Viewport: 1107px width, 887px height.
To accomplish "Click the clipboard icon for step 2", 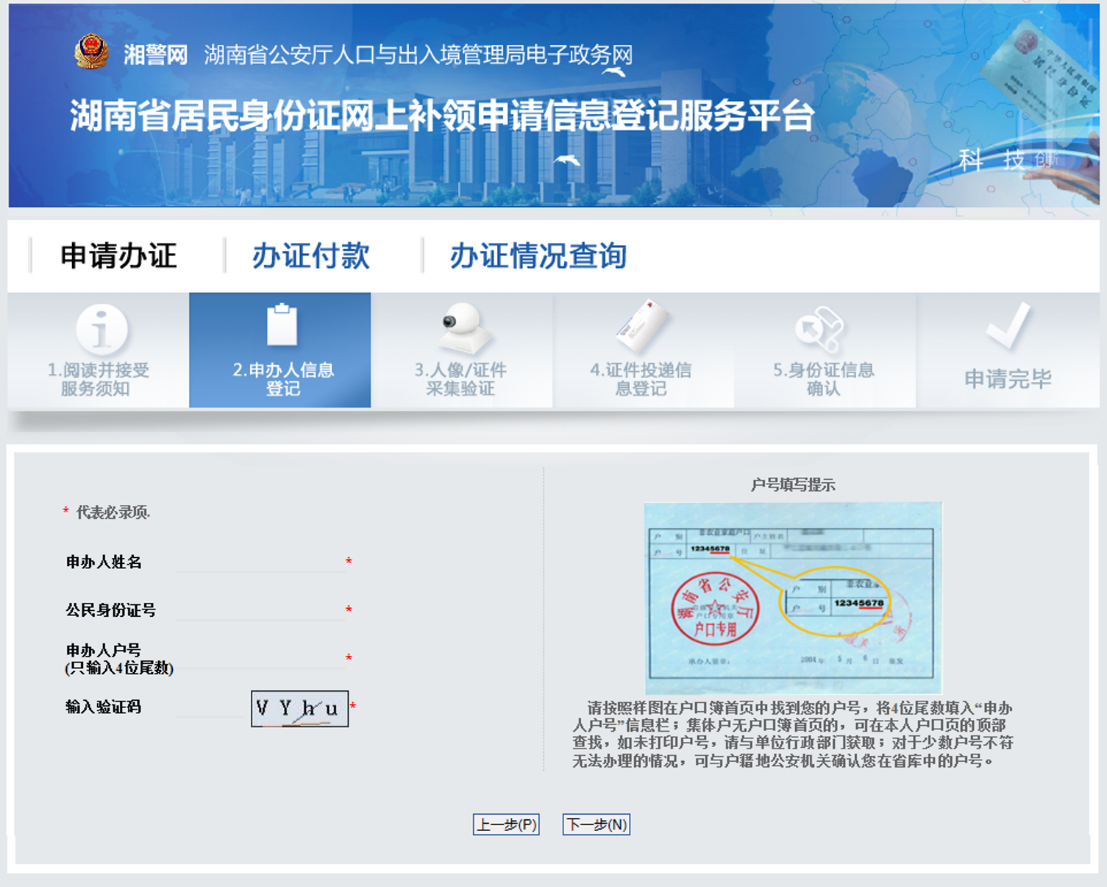I will (x=282, y=325).
